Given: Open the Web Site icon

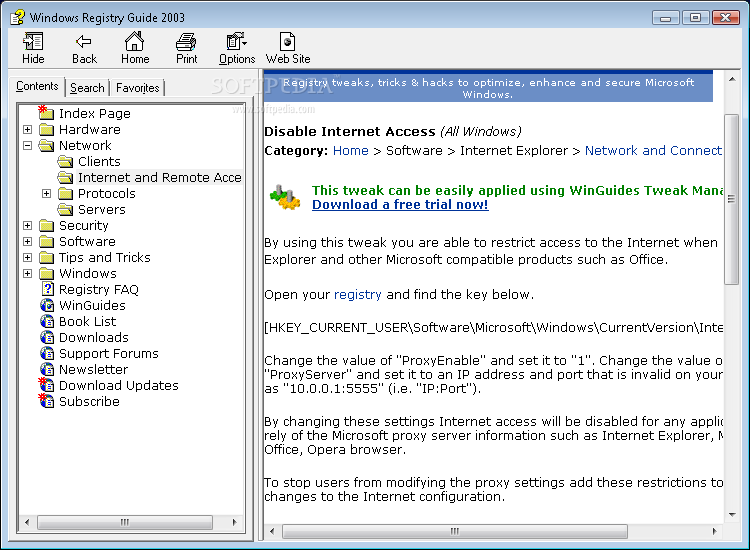Looking at the screenshot, I should click(x=287, y=42).
